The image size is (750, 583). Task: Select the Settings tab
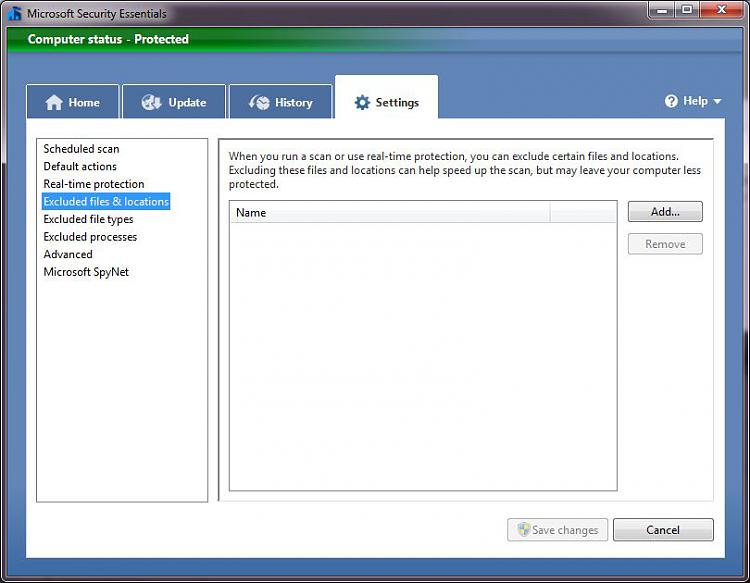[x=386, y=98]
